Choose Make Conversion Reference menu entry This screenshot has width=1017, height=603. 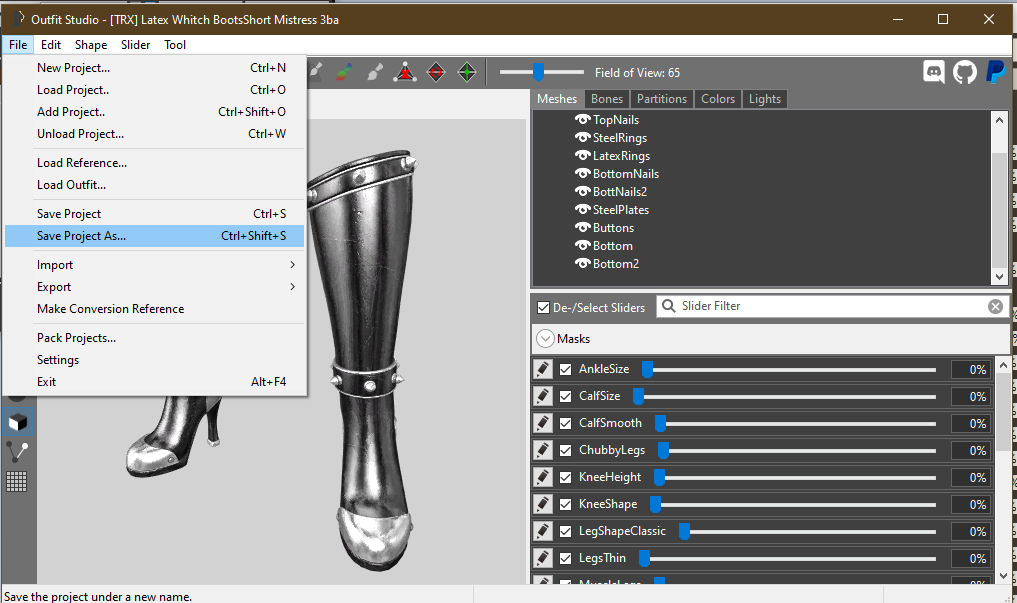pos(154,309)
